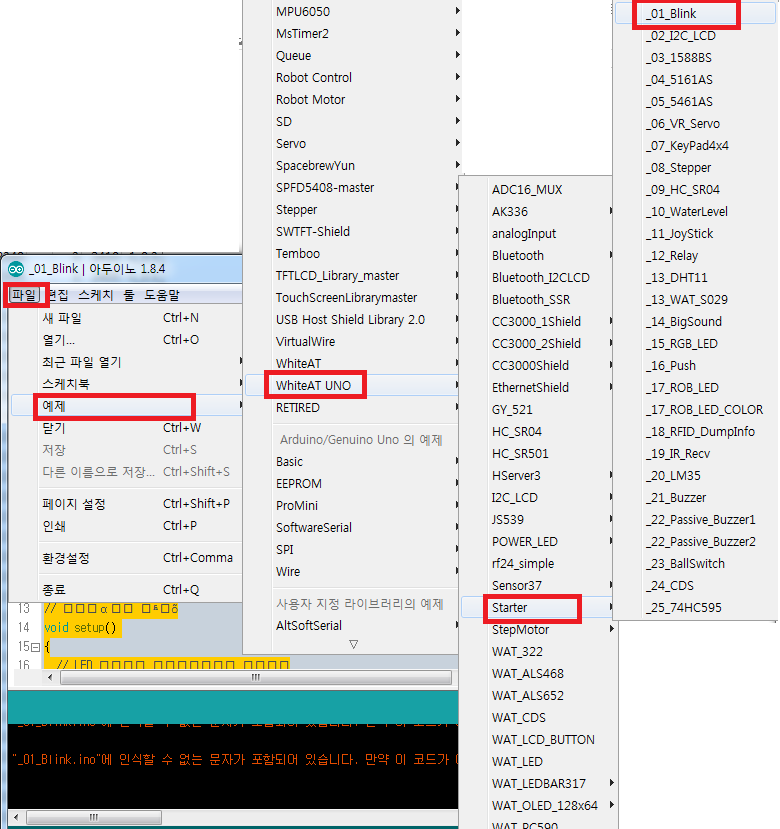Click the editor horizontal scrollbar thumb
780x829 pixels.
coord(256,677)
